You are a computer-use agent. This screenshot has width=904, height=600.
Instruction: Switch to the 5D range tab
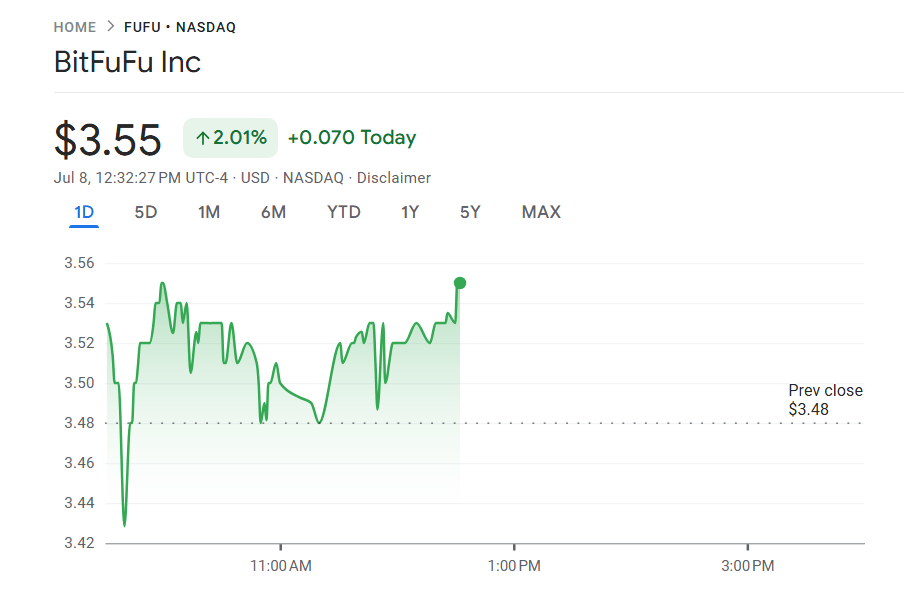pyautogui.click(x=146, y=212)
